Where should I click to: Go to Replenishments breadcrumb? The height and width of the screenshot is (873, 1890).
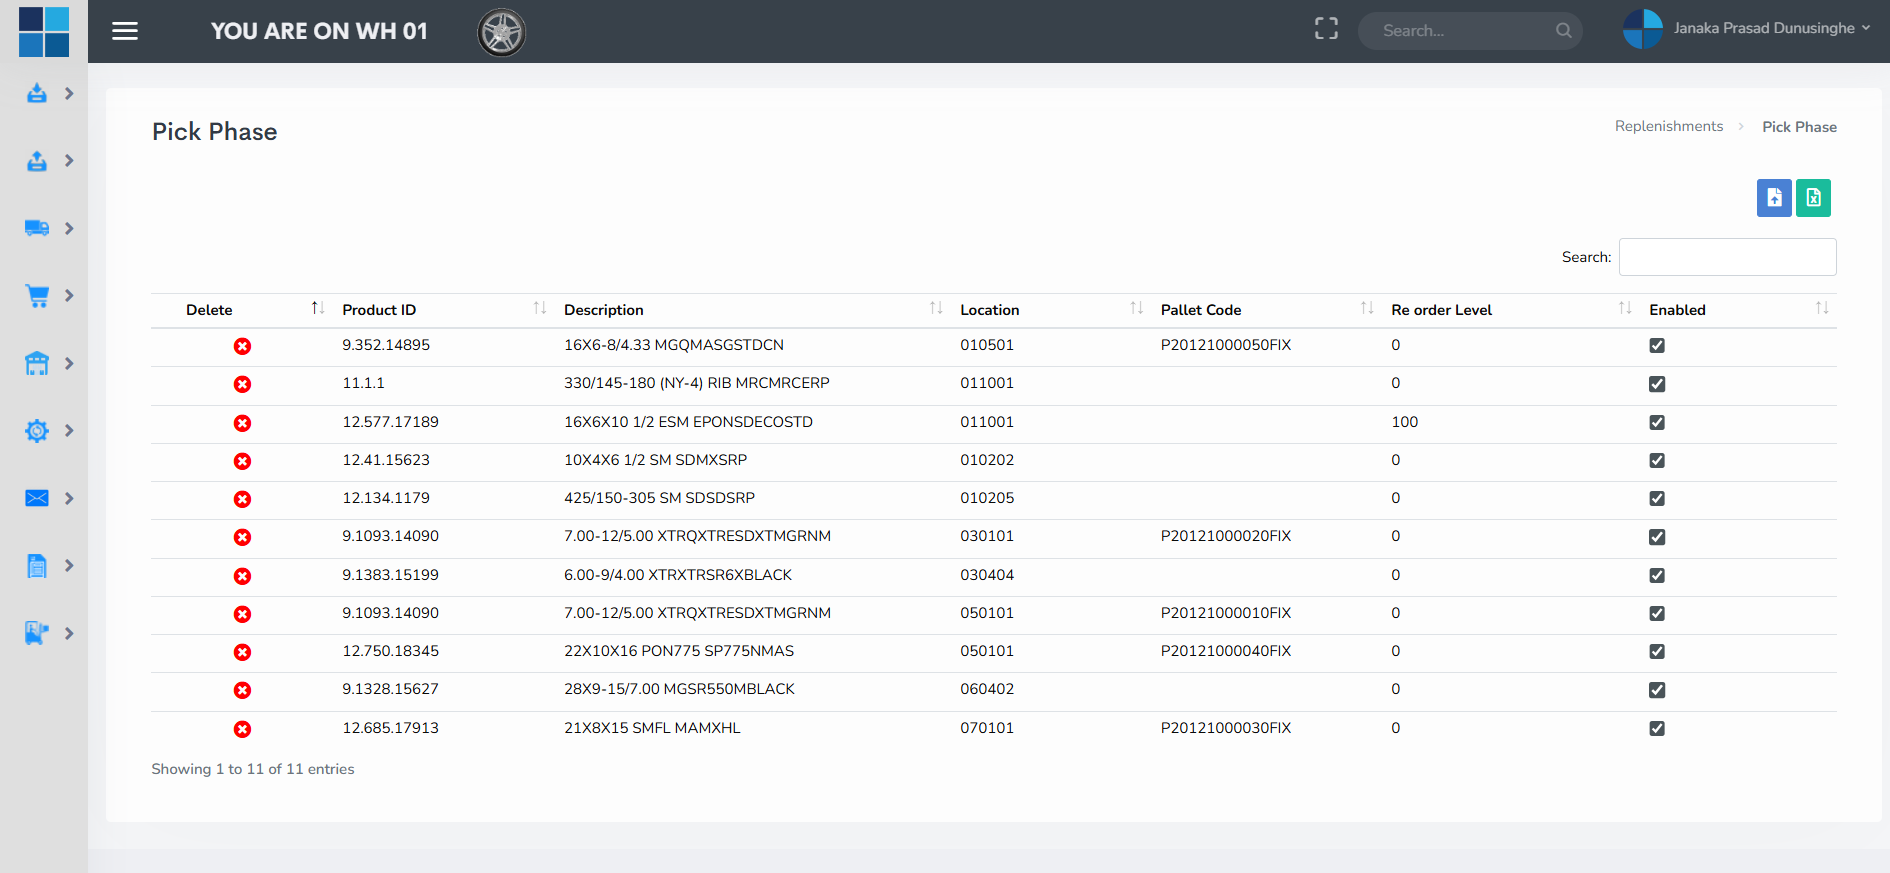1669,126
